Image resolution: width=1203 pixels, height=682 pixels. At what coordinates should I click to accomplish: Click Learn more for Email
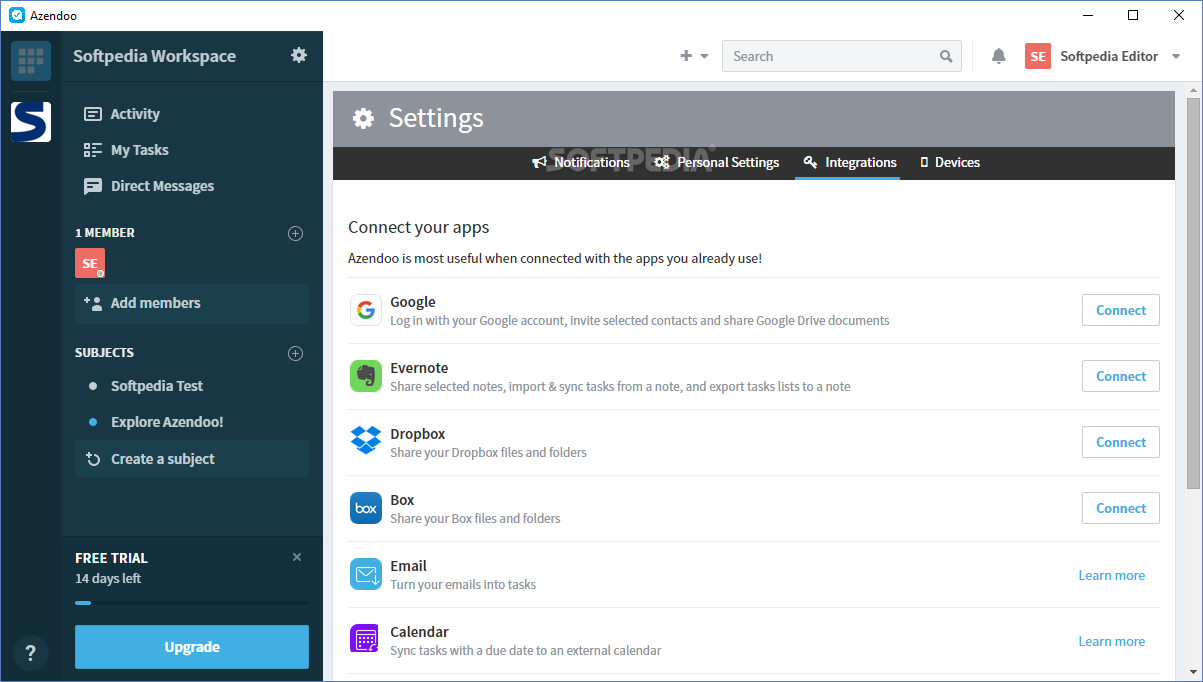tap(1112, 575)
